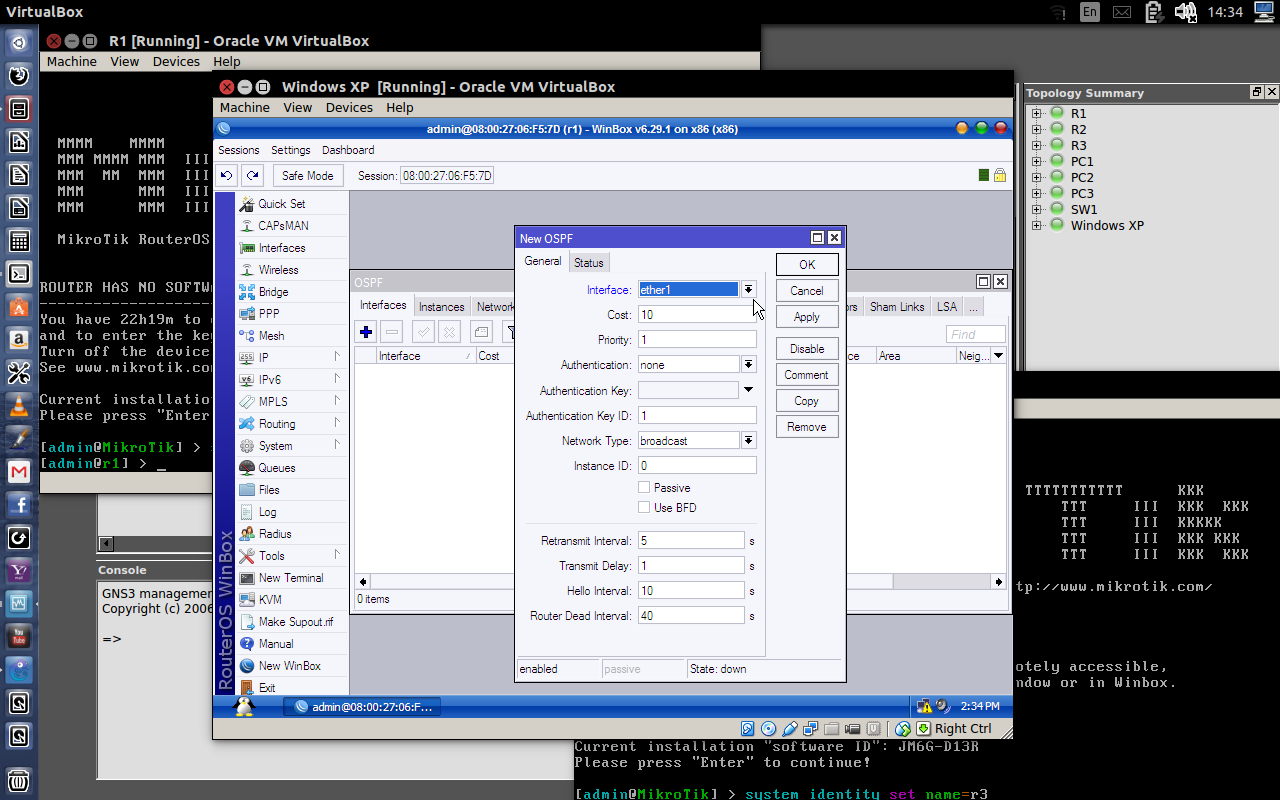This screenshot has width=1280, height=800.
Task: Click the WinBox redo arrow icon
Action: click(x=253, y=175)
